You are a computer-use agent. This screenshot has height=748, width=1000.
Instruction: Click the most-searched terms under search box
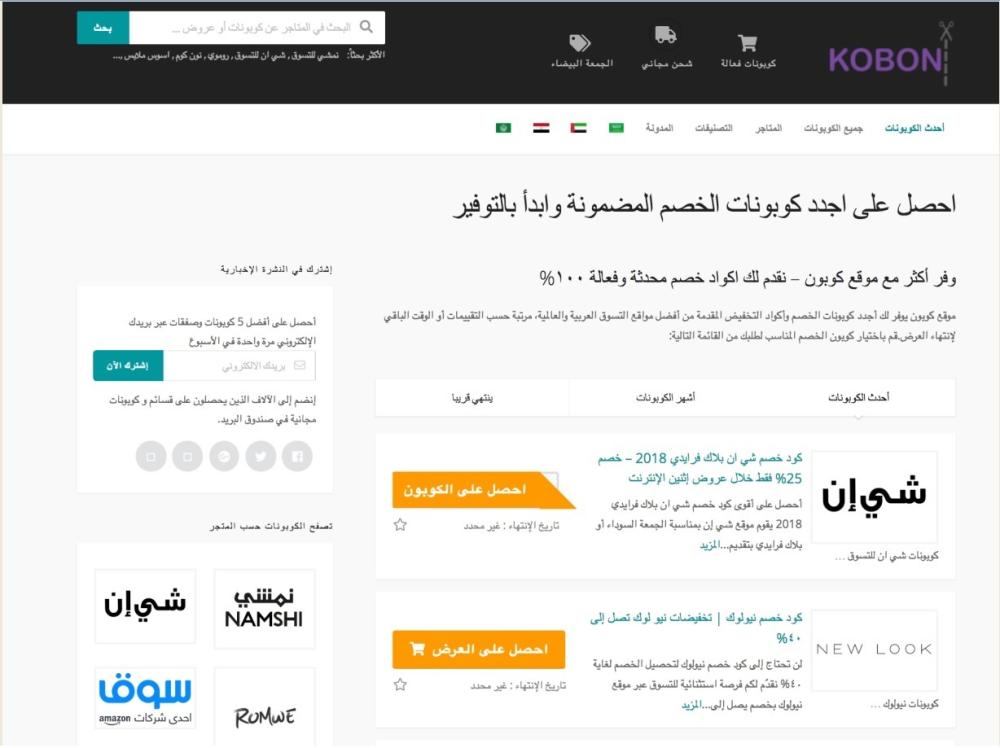[x=226, y=55]
